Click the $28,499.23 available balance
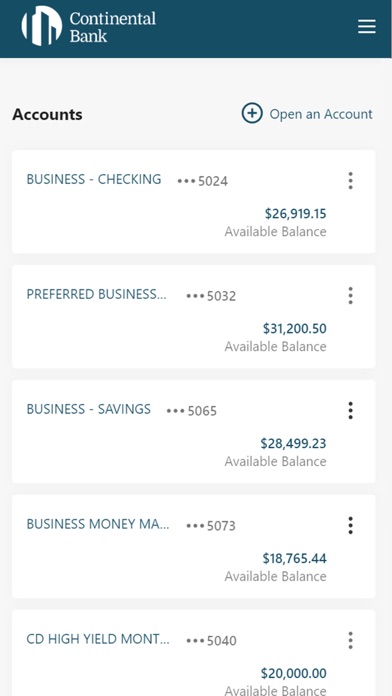This screenshot has height=696, width=392. 293,444
